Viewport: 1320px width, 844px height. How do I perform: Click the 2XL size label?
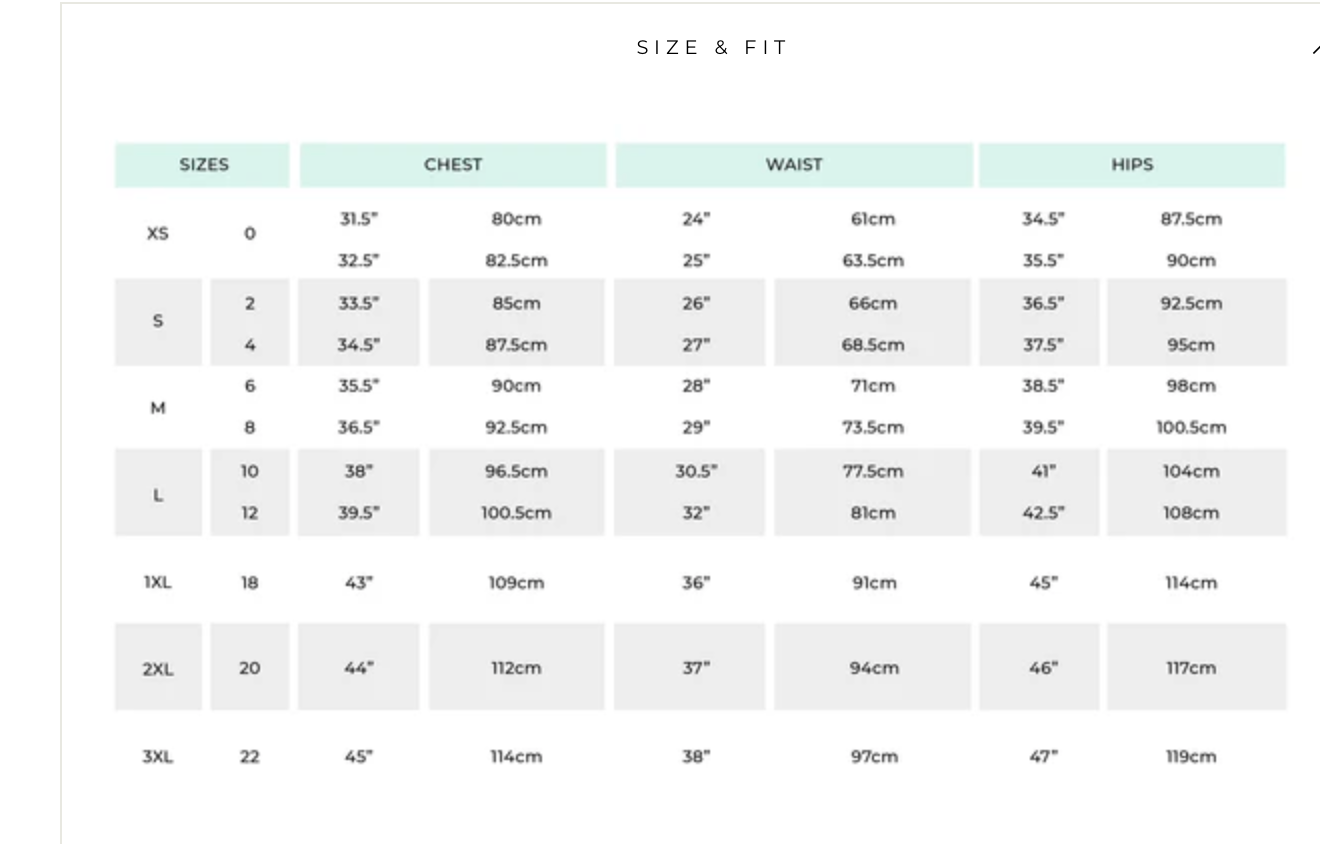coord(158,668)
